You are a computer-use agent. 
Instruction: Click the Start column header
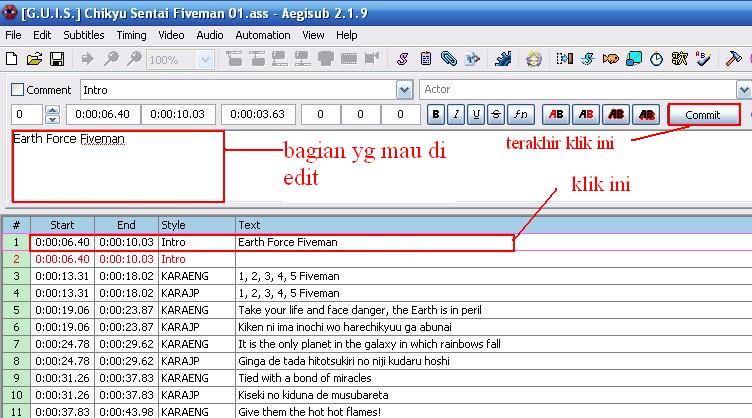click(x=62, y=225)
